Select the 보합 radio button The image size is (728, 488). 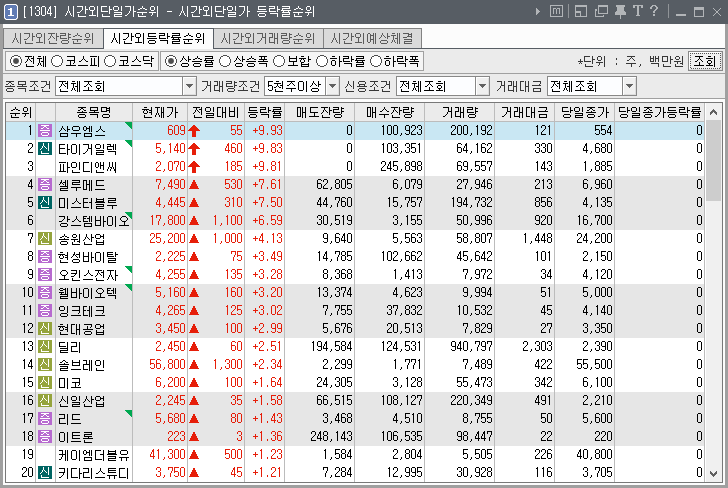[279, 61]
